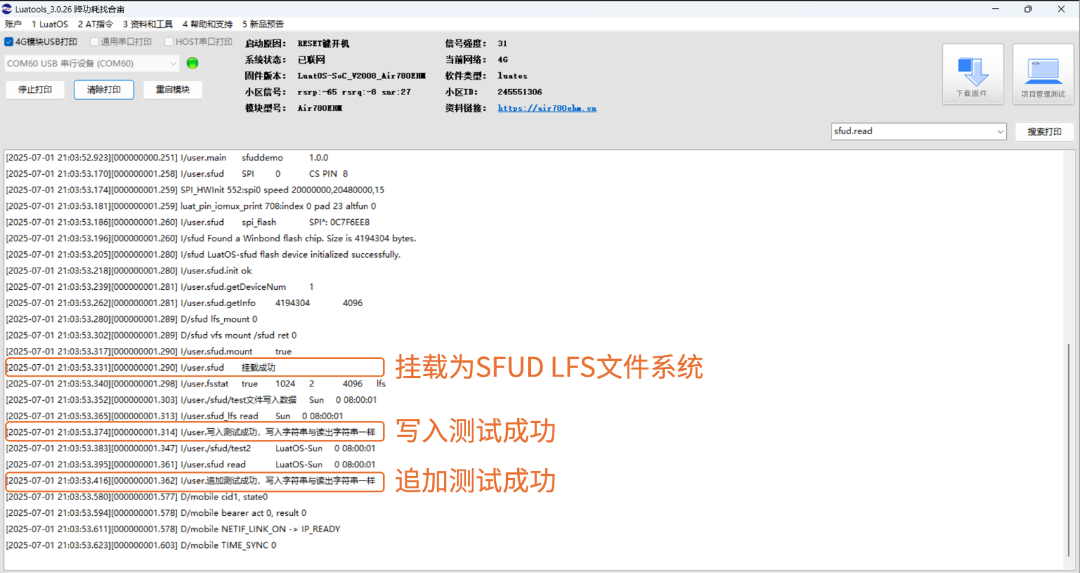Click log line 'D/sfud lfs_mount 0'
This screenshot has width=1080, height=573.
coord(132,319)
